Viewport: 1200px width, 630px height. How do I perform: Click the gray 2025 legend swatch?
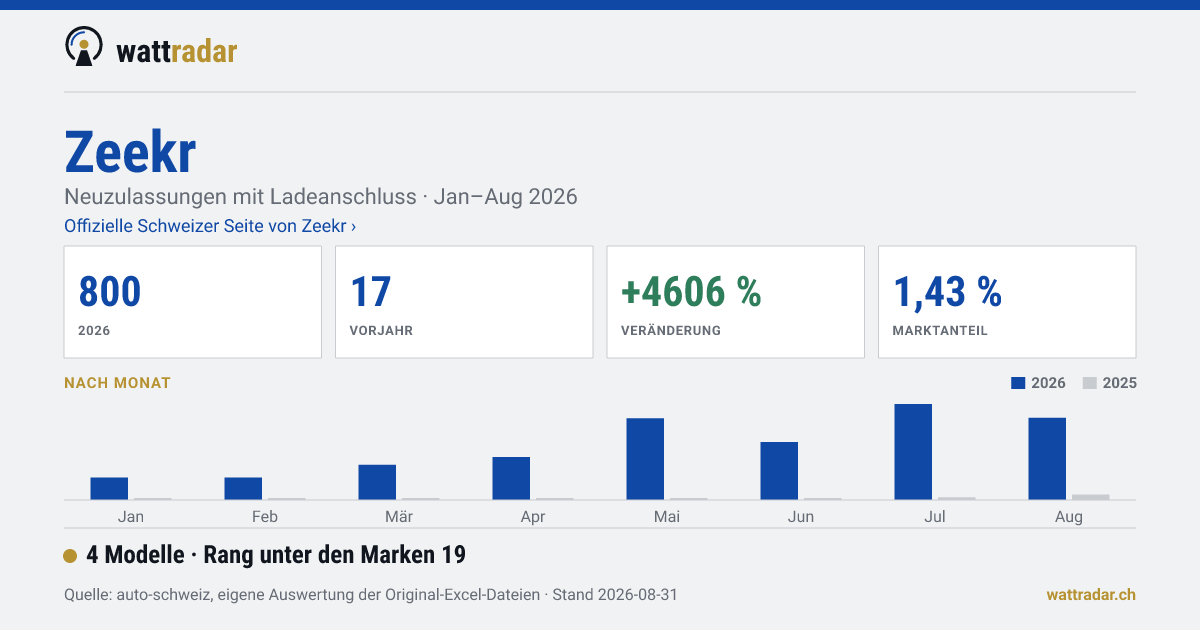[1090, 383]
